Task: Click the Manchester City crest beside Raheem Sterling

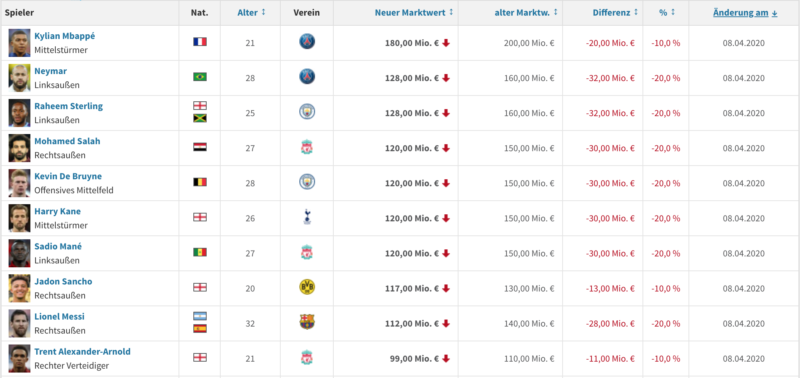Action: point(307,112)
